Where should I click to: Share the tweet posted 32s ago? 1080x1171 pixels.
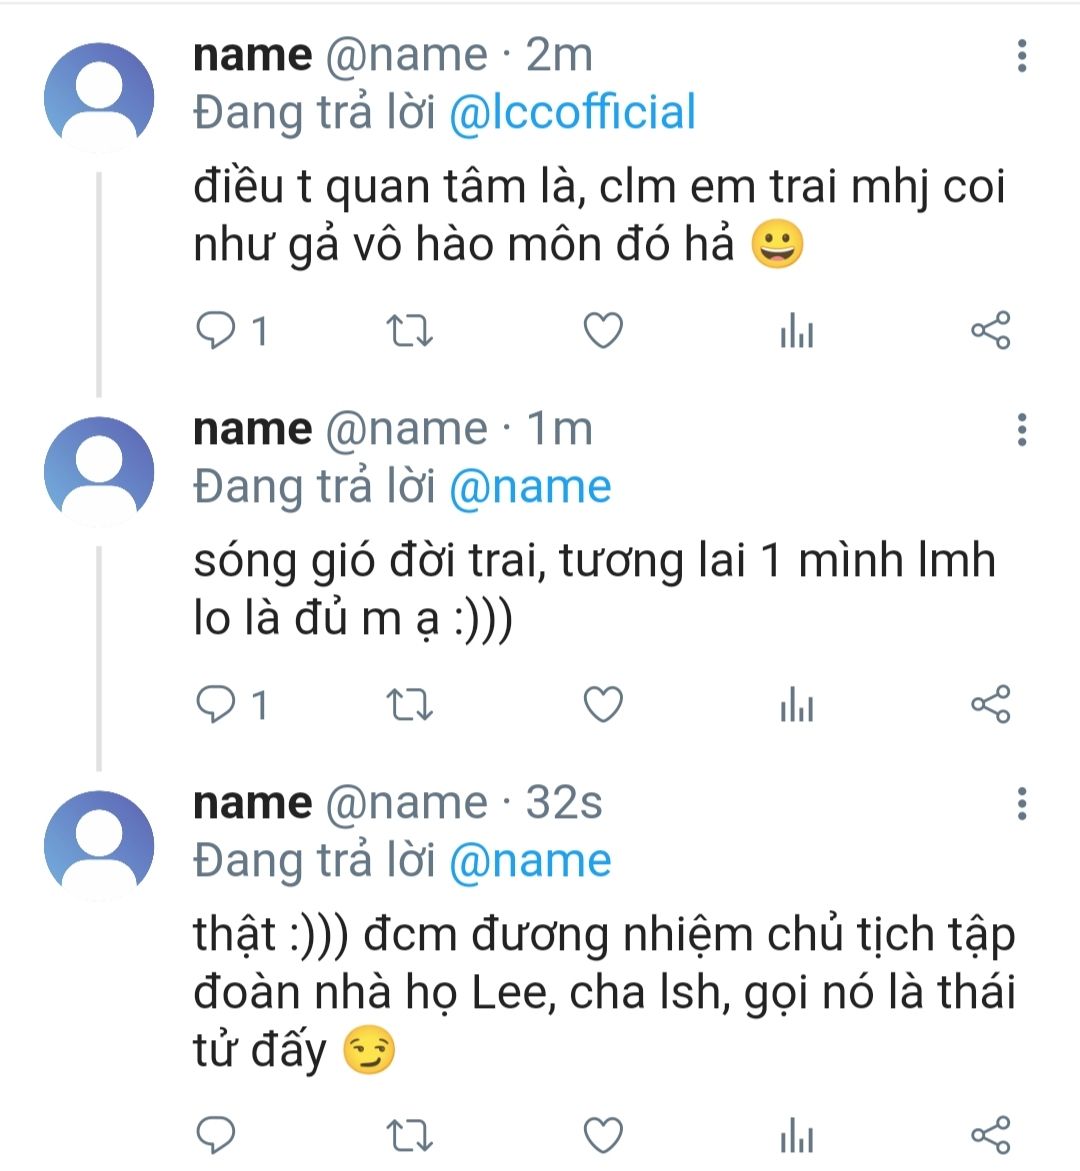point(990,1135)
